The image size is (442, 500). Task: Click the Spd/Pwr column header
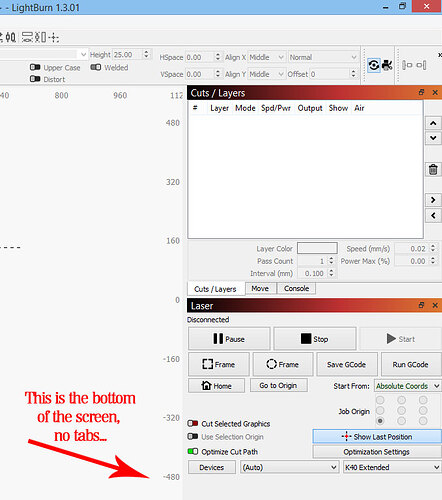point(276,108)
